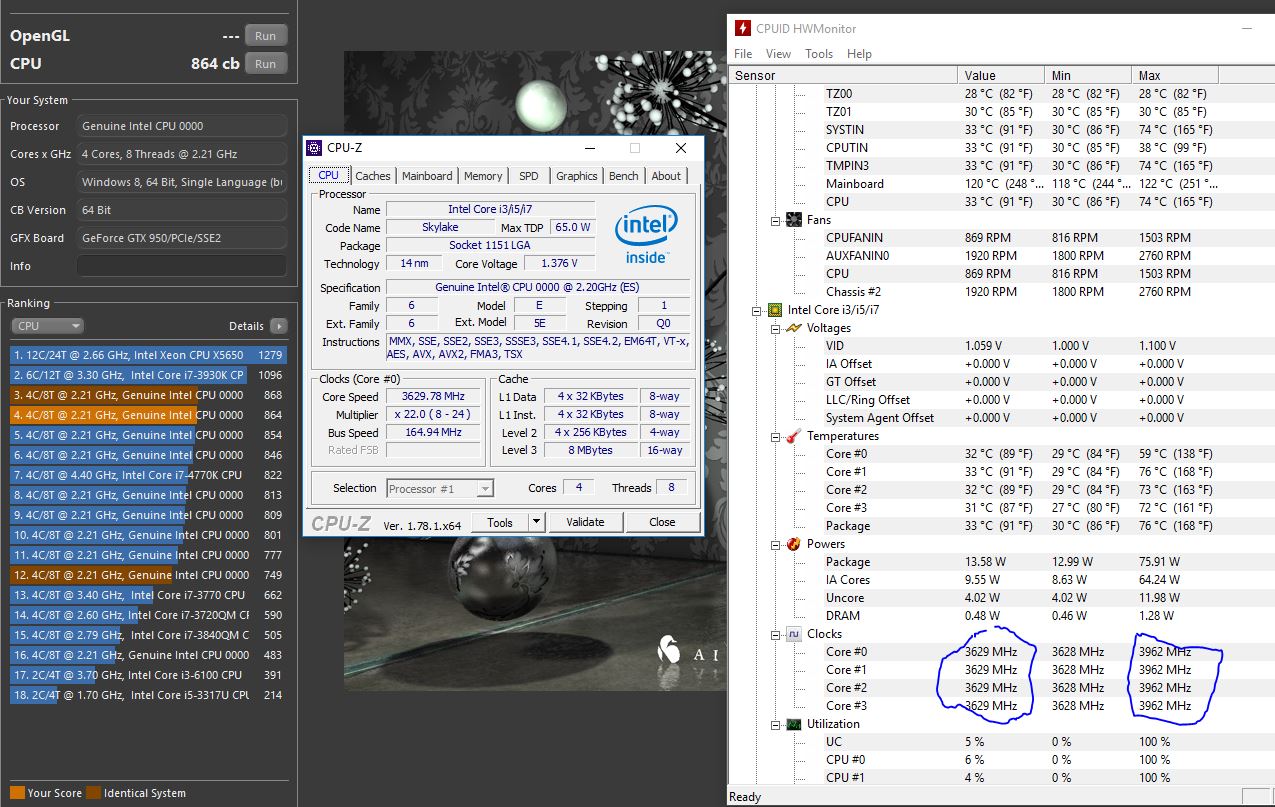Click the Core Speed value in CPU-Z
The image size is (1275, 807).
(435, 397)
